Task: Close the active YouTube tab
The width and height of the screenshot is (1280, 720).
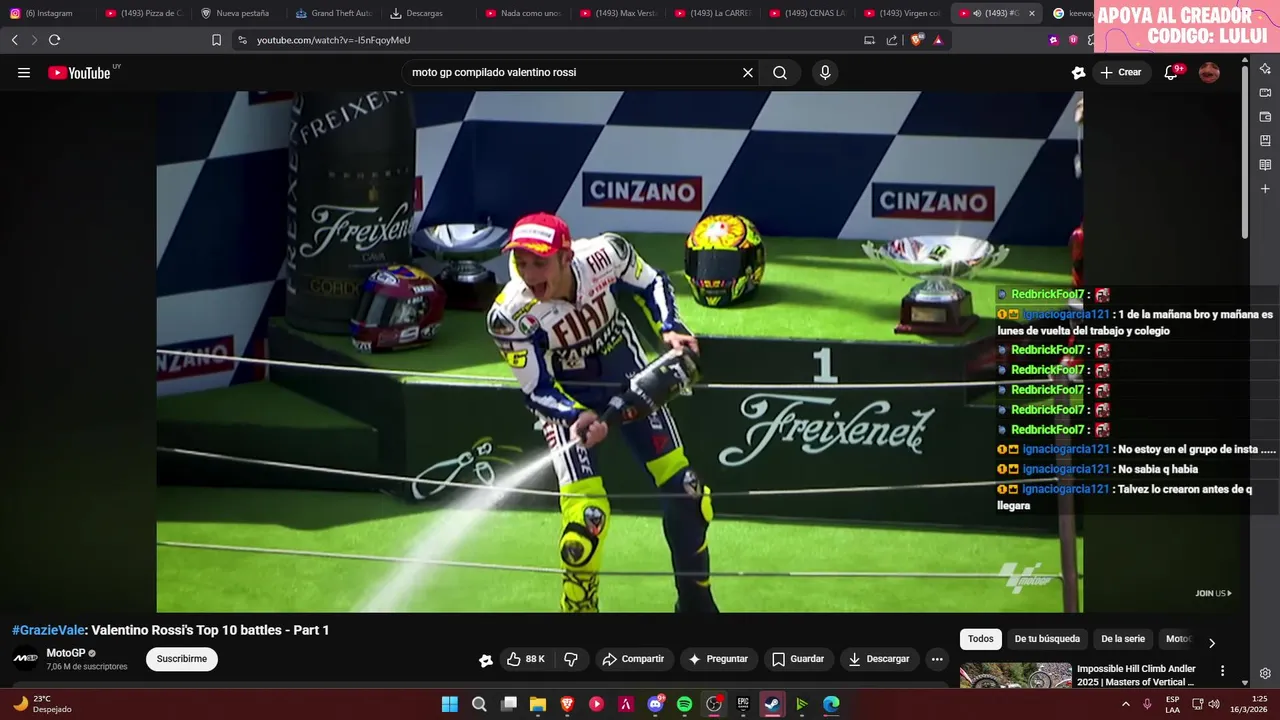Action: [1032, 13]
